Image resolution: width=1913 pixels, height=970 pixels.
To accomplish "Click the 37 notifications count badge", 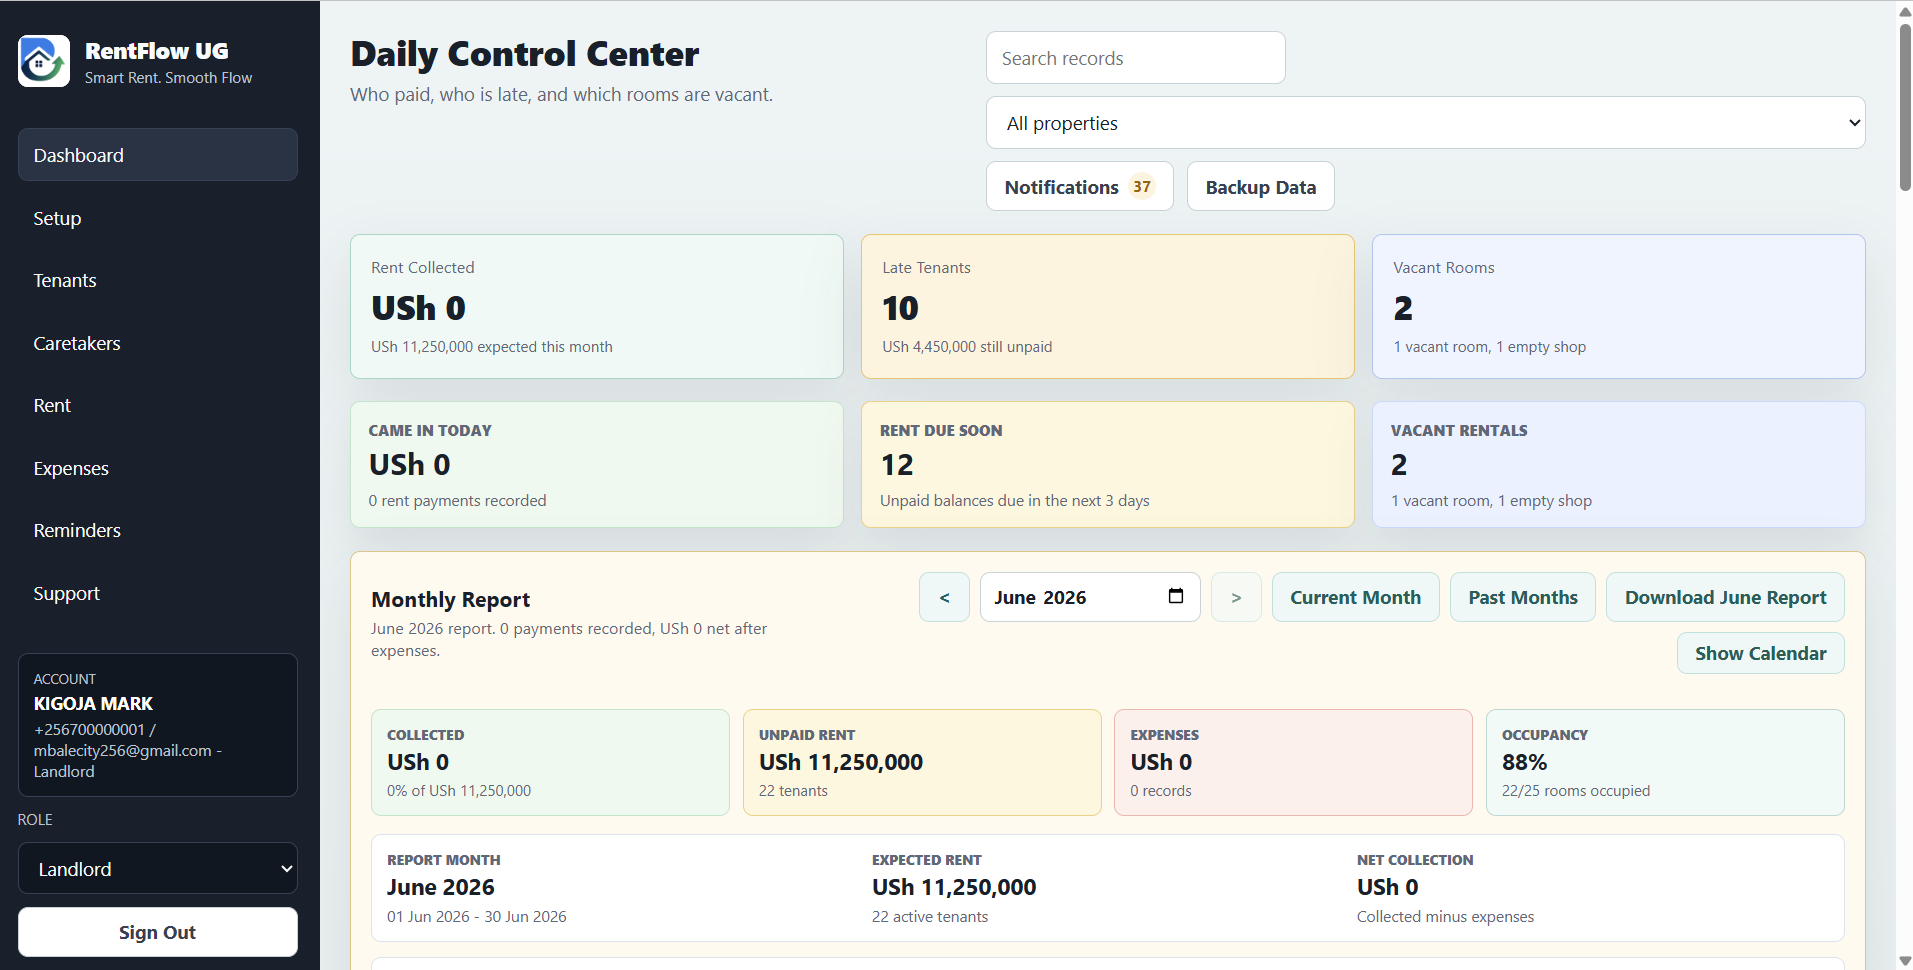I will point(1142,187).
